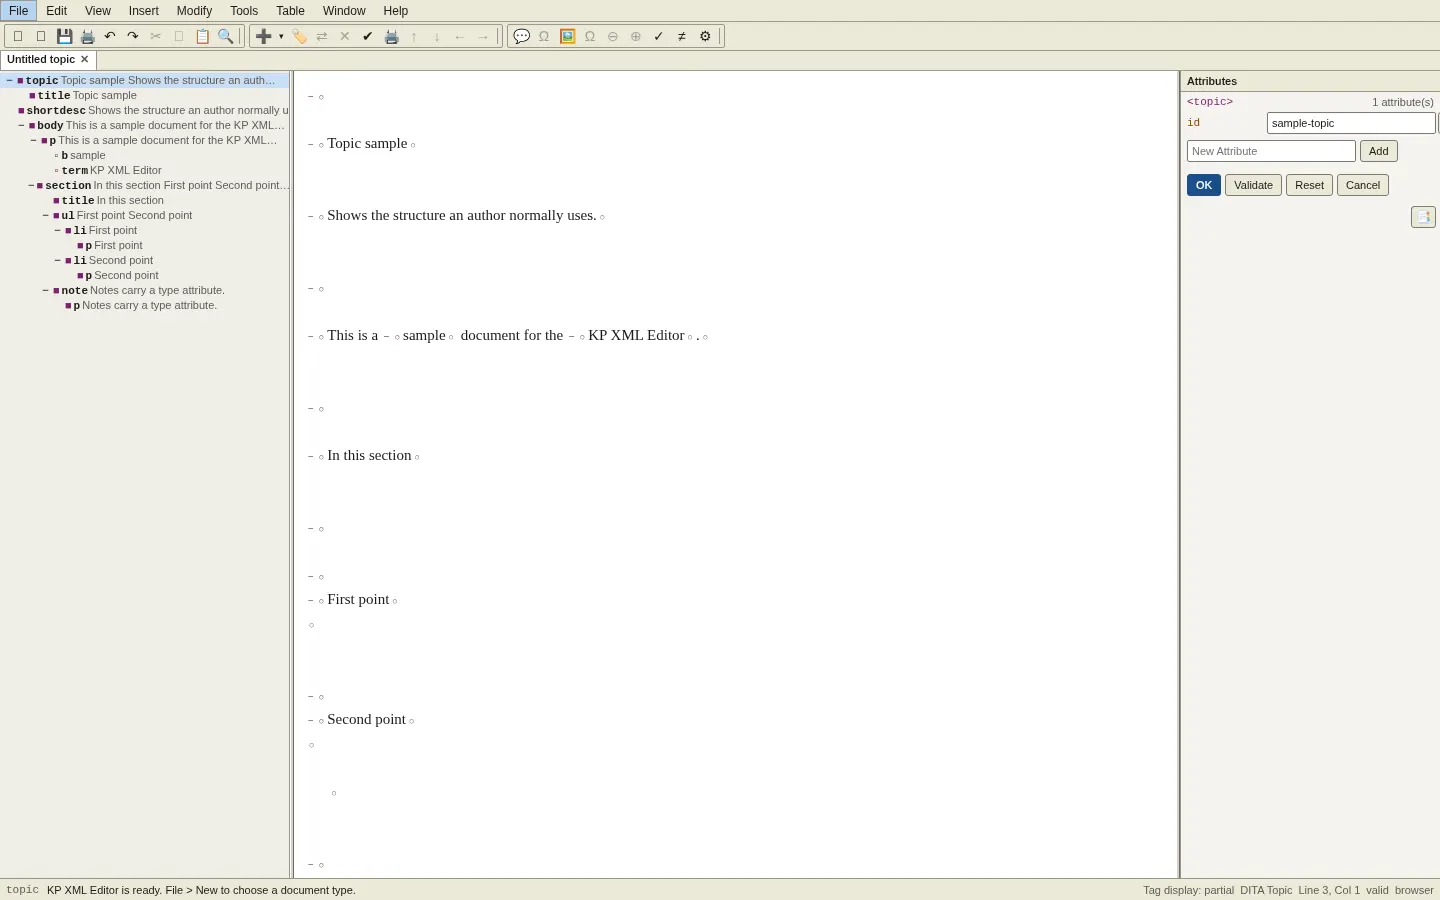Click 'Tag display: partial' in status bar
The width and height of the screenshot is (1440, 900).
[1188, 890]
